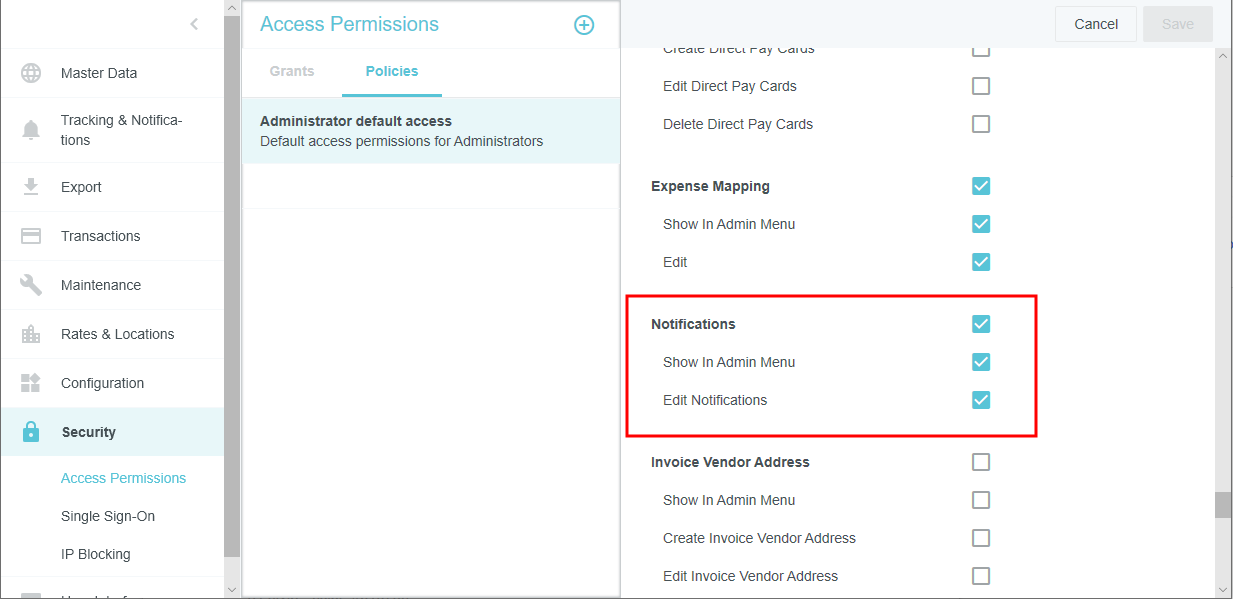The width and height of the screenshot is (1233, 599).
Task: Open the IP Blocking page
Action: 96,554
